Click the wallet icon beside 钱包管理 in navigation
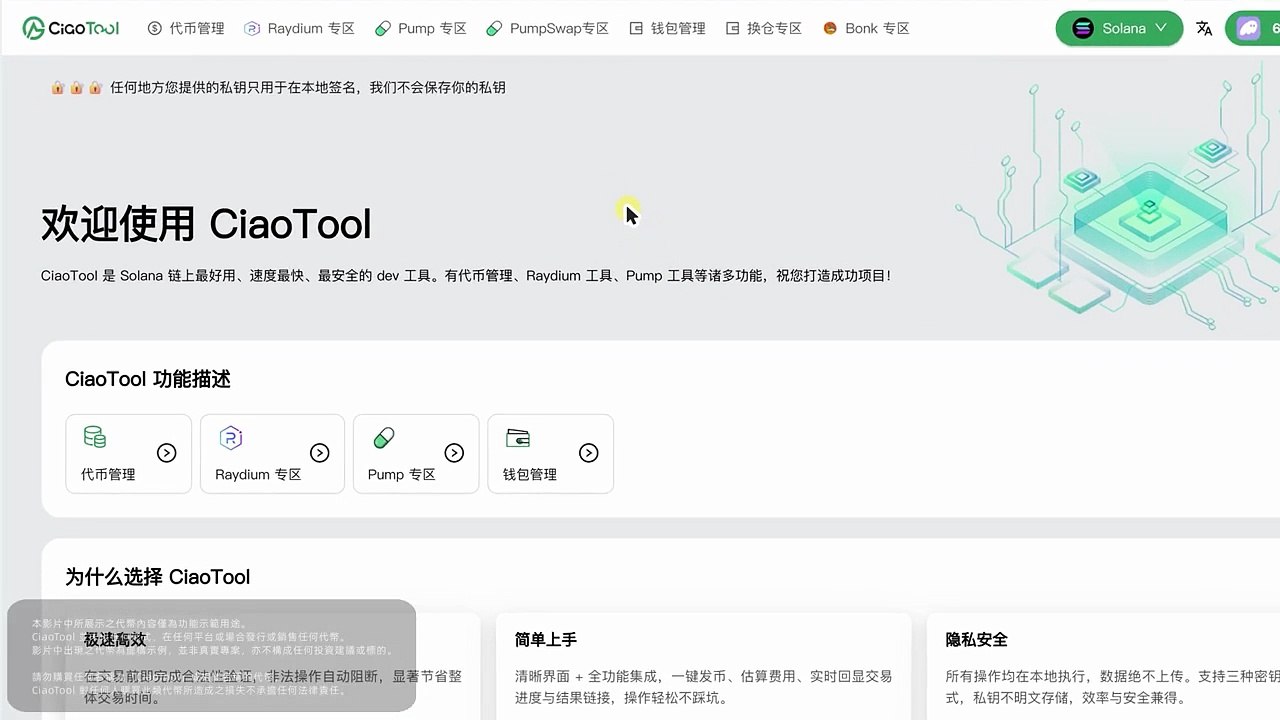The image size is (1280, 720). [x=636, y=29]
